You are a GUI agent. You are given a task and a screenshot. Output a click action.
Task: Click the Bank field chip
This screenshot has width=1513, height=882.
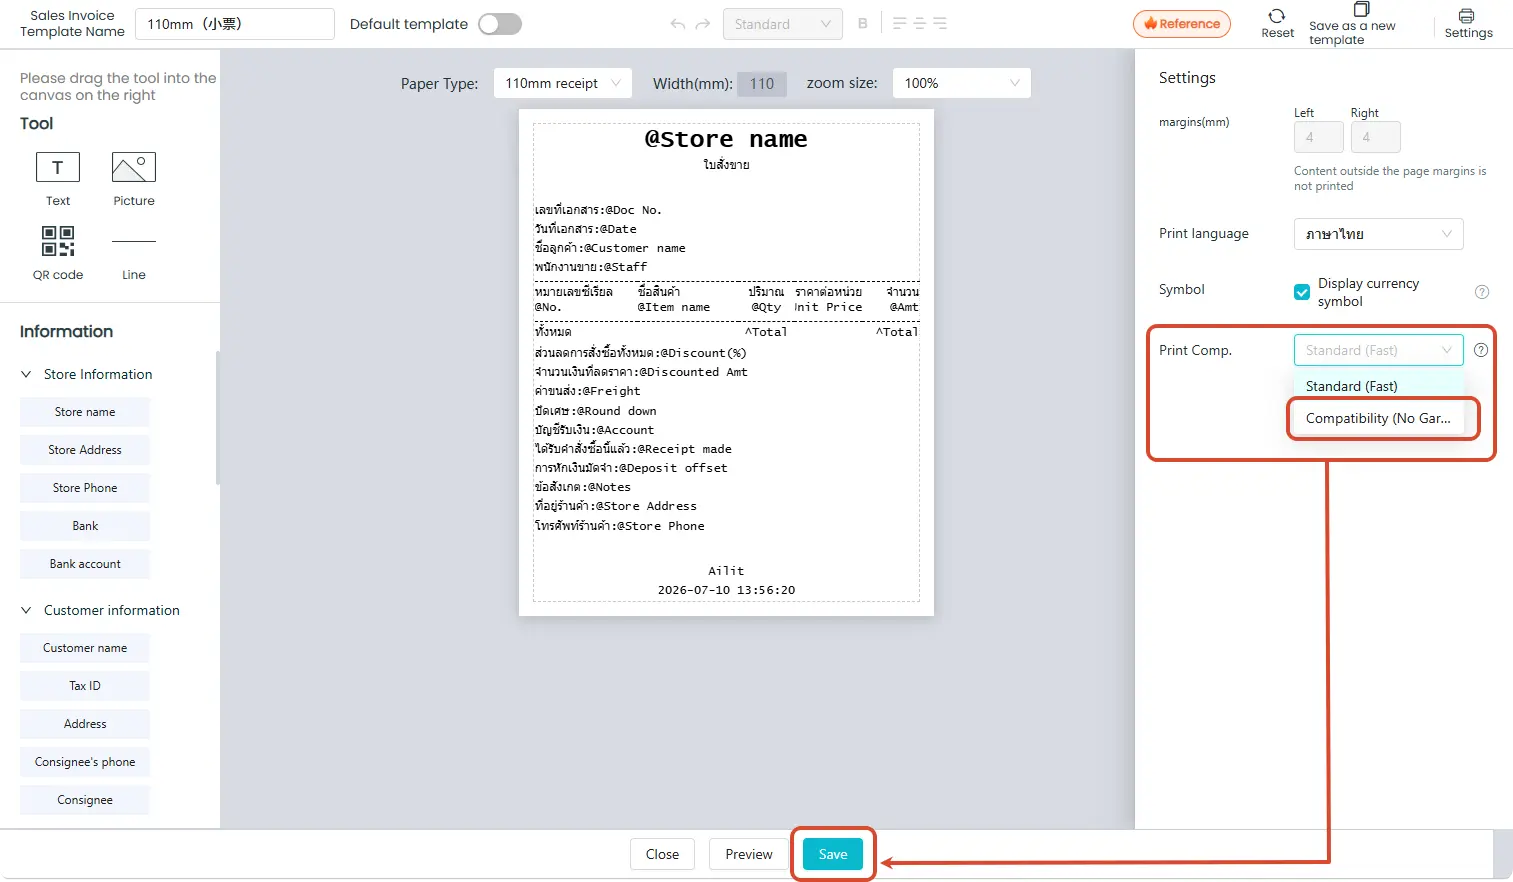[x=85, y=526]
